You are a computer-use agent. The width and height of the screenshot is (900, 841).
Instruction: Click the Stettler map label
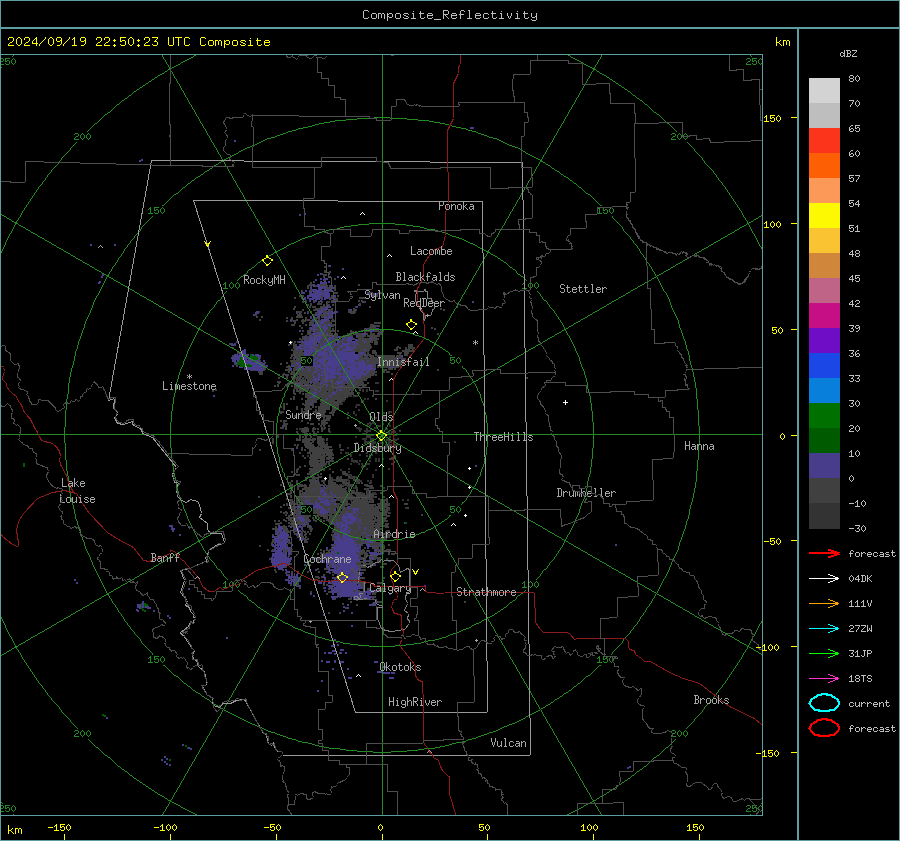583,289
